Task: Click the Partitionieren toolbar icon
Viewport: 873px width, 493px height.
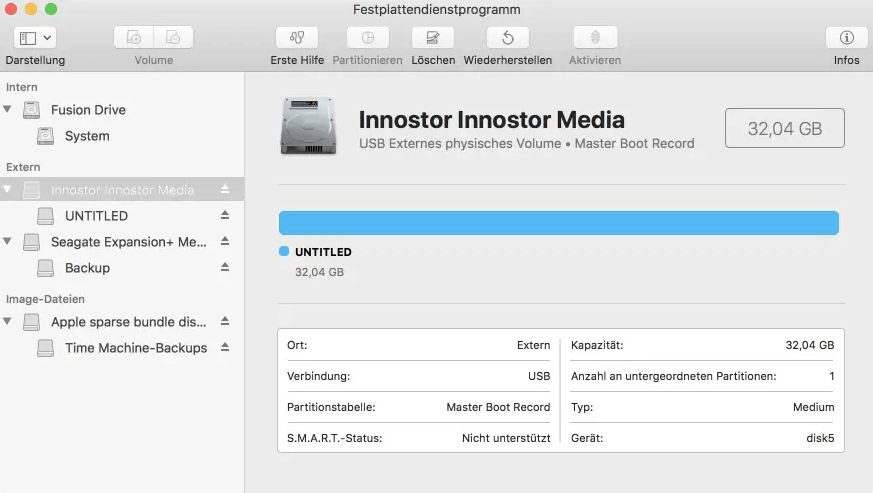Action: point(367,37)
